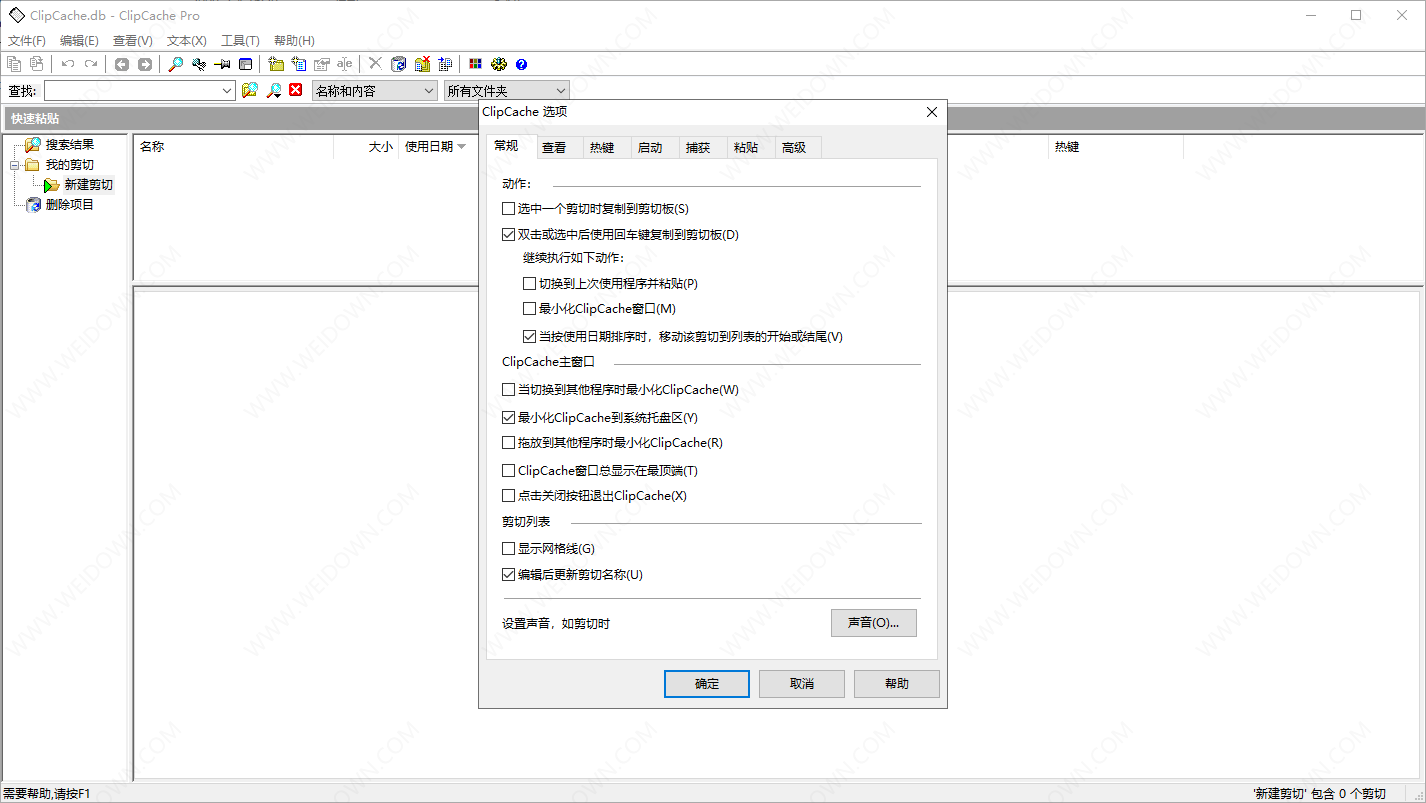Click the 声音(O)... button

873,623
